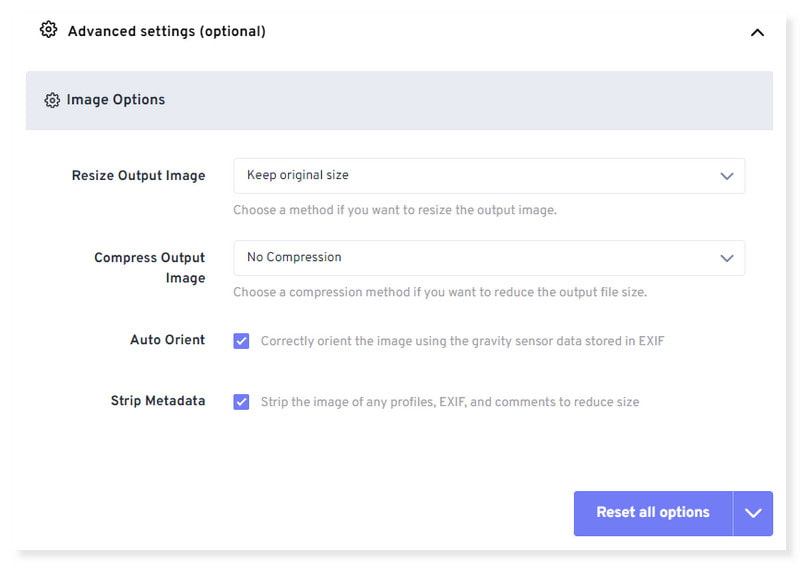Click the Compress Output Image label
Viewport: 800px width, 564px height.
150,268
